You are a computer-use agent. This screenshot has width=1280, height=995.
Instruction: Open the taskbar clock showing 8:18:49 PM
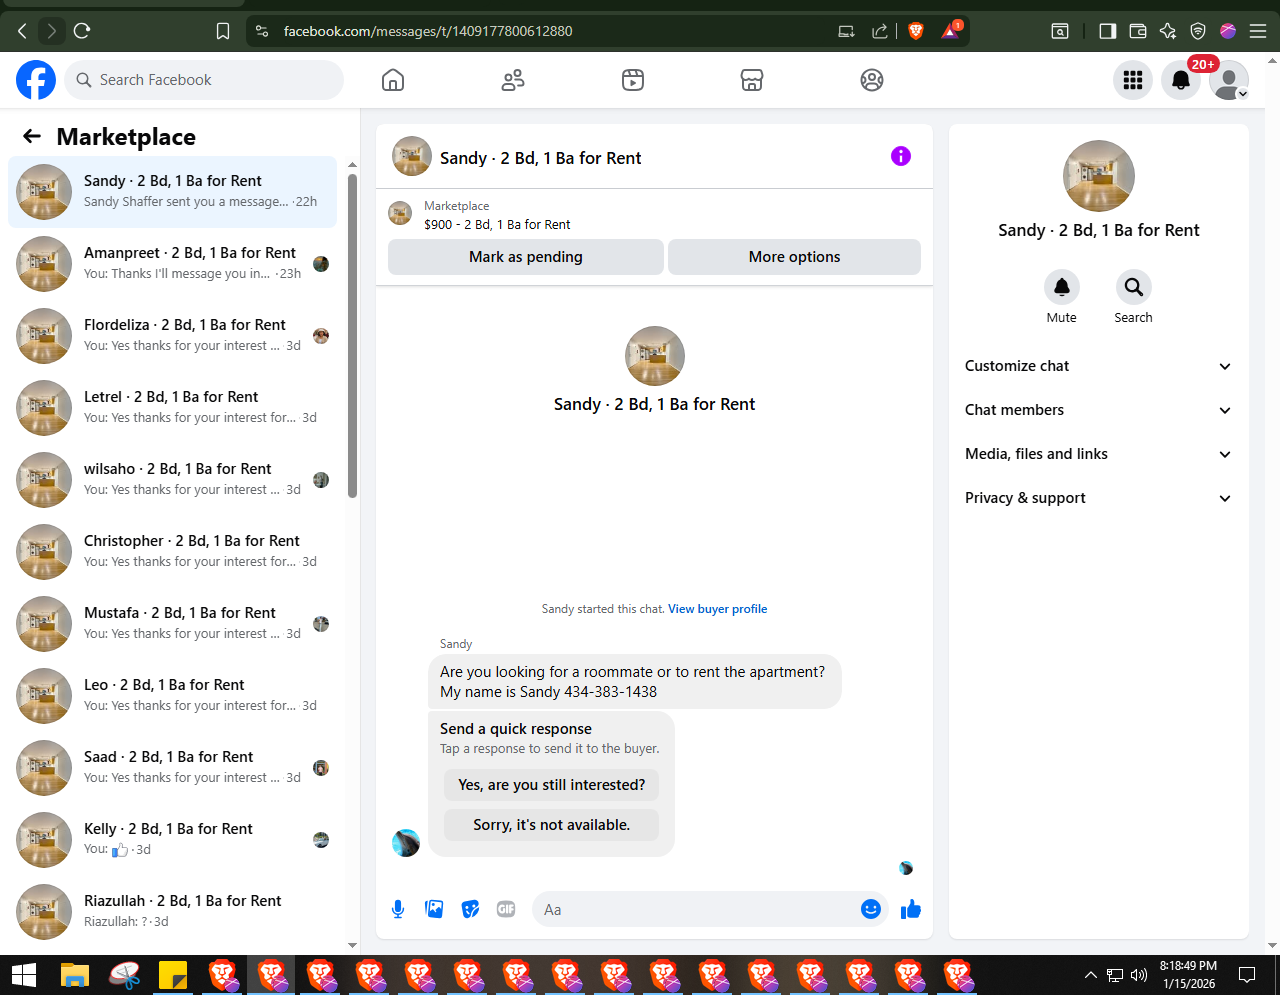(1188, 975)
